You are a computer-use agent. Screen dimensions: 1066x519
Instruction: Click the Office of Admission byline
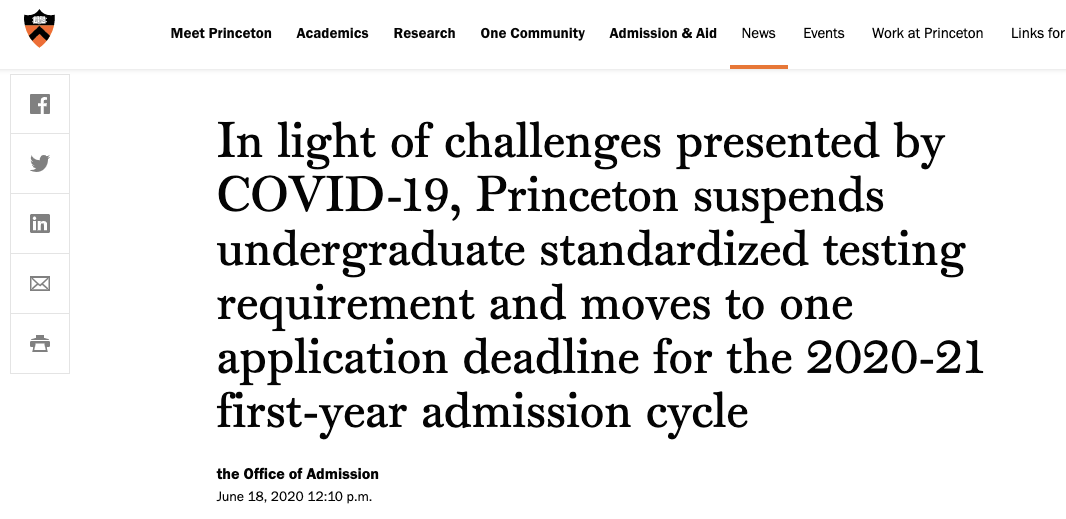(x=298, y=474)
